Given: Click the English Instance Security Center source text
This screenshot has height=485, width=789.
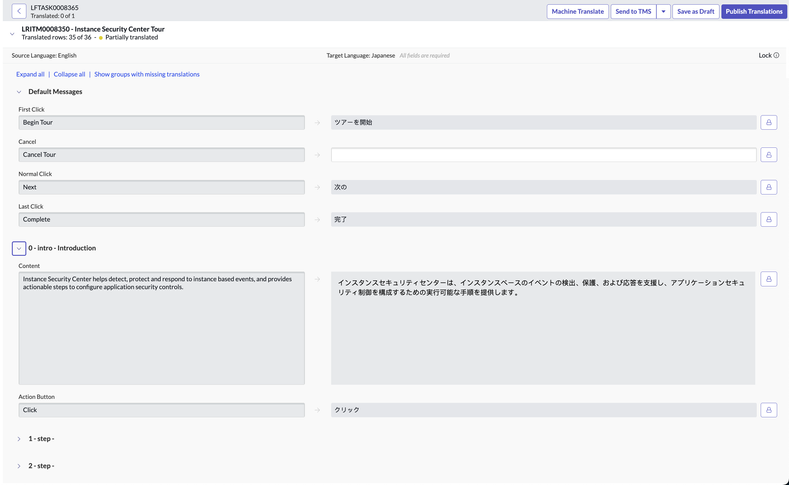Looking at the screenshot, I should tap(162, 328).
